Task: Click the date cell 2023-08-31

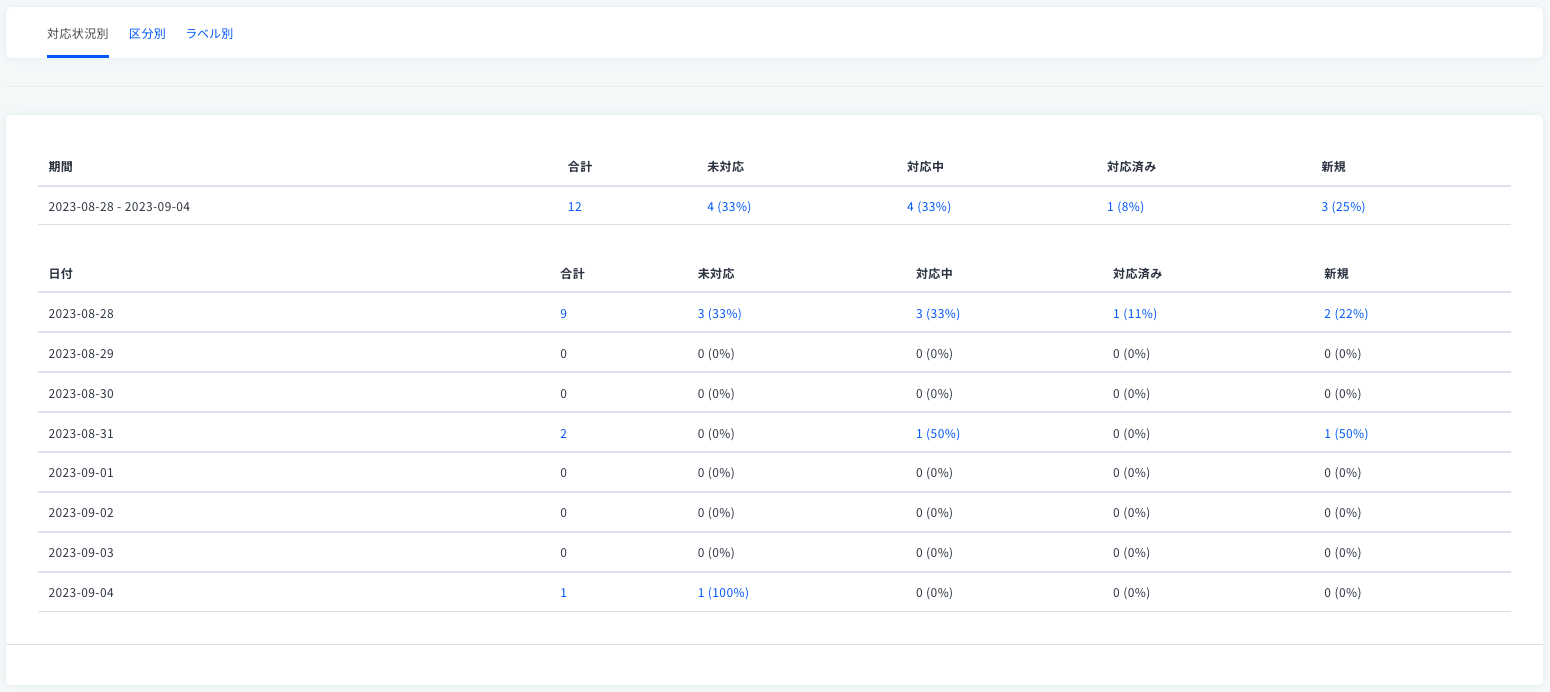Action: [81, 434]
